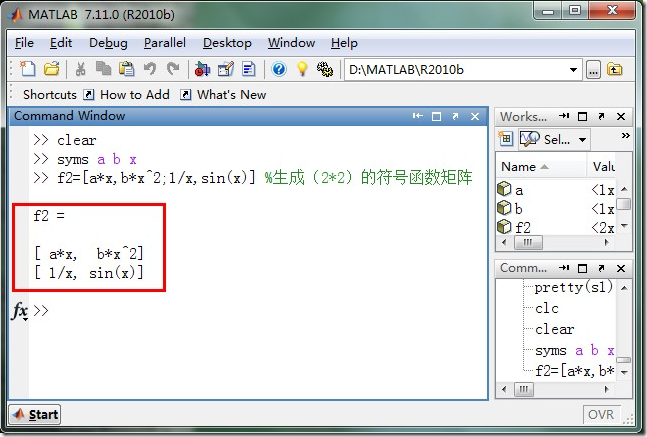The width and height of the screenshot is (647, 437).
Task: Create new variable in Workspace toolbar
Action: tap(505, 139)
